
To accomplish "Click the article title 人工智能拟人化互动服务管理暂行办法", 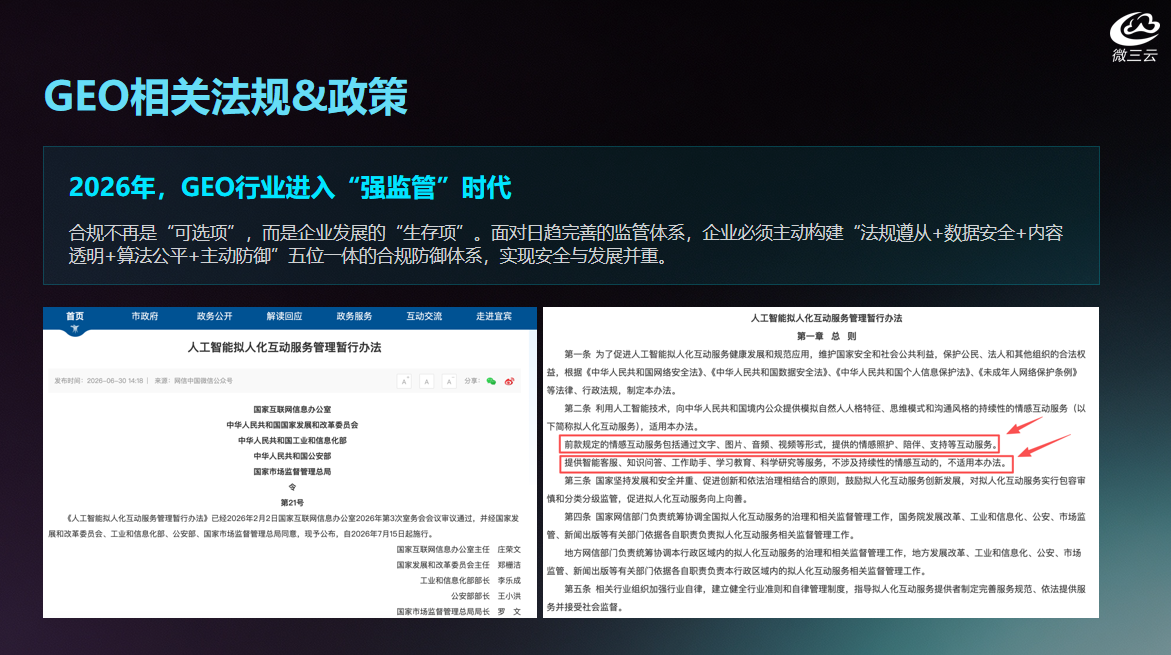I will (x=285, y=347).
